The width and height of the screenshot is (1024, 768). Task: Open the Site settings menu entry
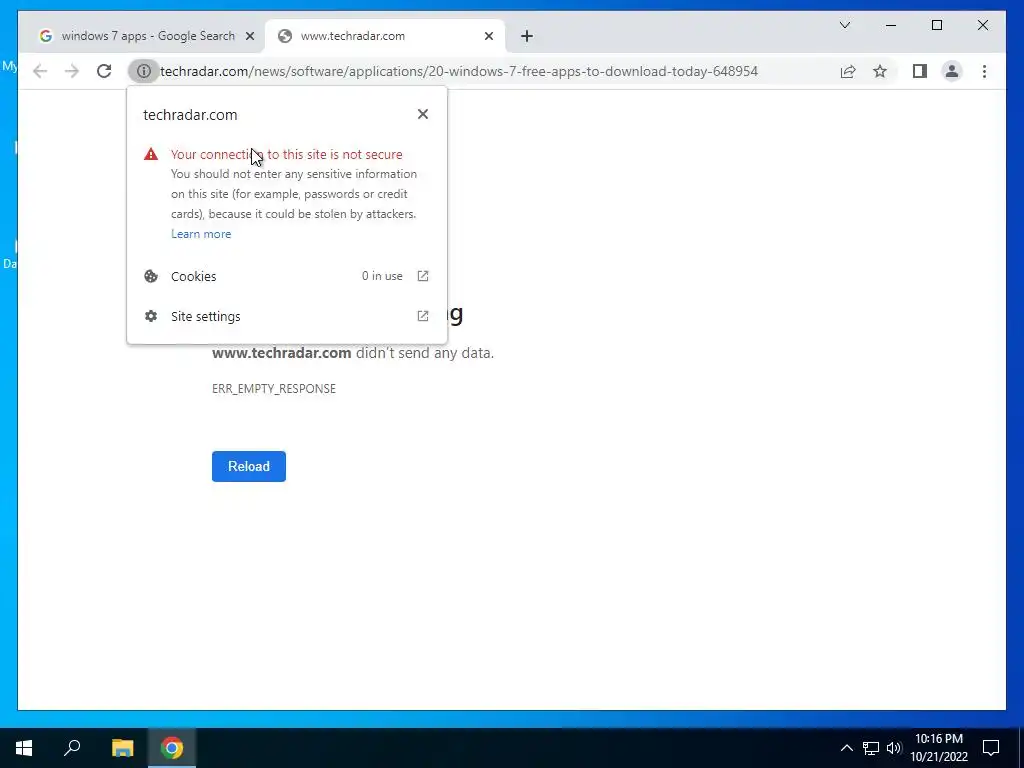[287, 316]
